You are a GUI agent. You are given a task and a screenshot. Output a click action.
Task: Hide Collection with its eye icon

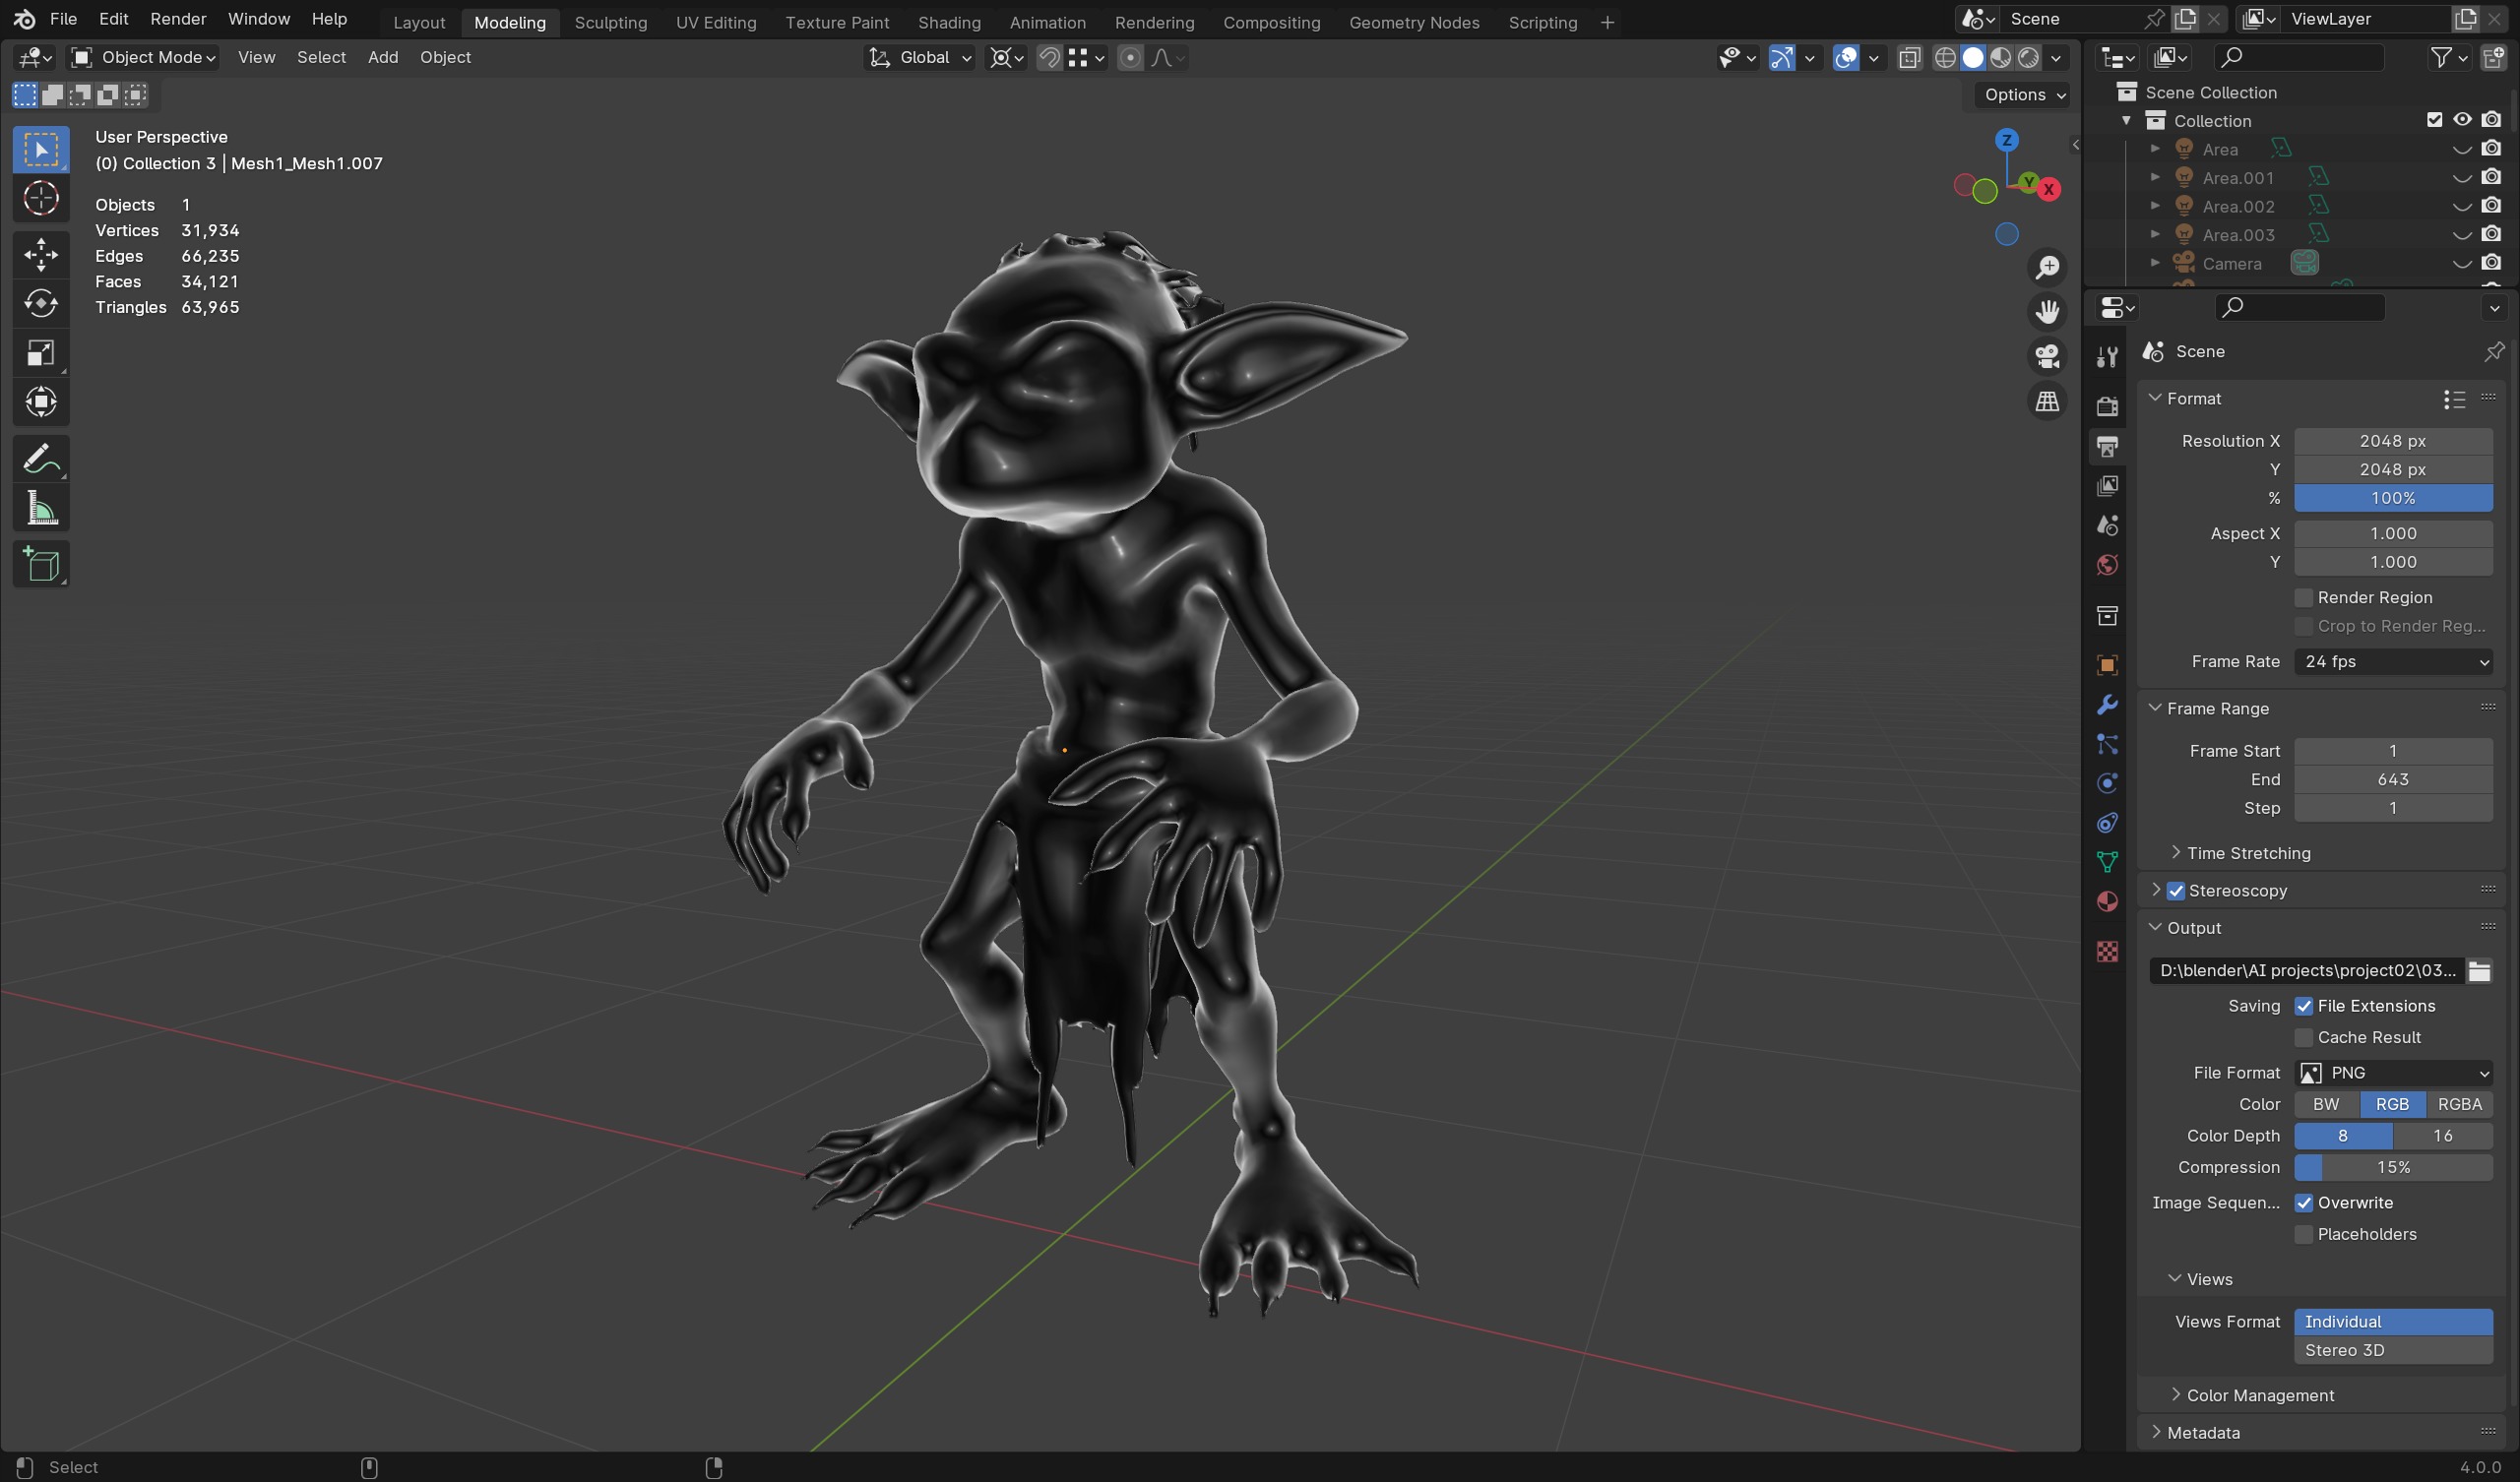click(x=2462, y=120)
